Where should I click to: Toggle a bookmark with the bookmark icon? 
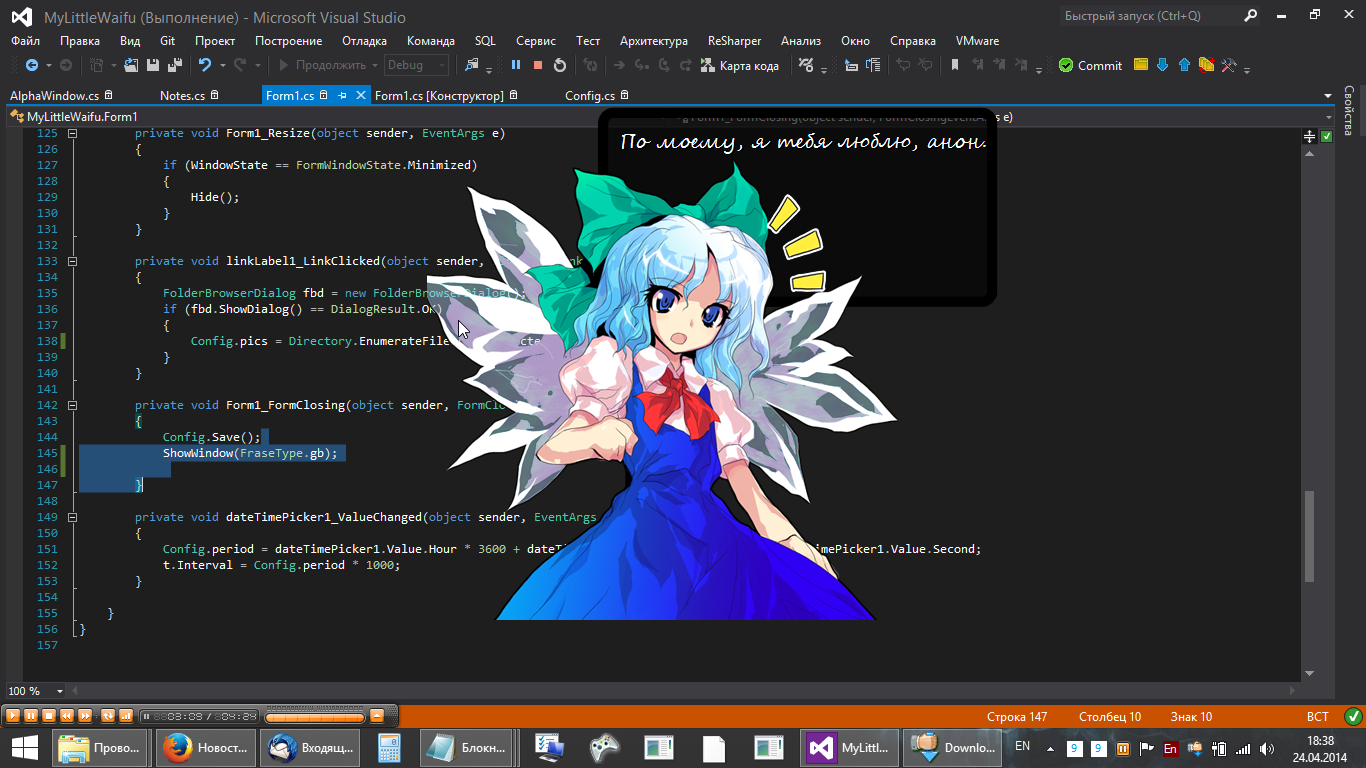pos(955,65)
